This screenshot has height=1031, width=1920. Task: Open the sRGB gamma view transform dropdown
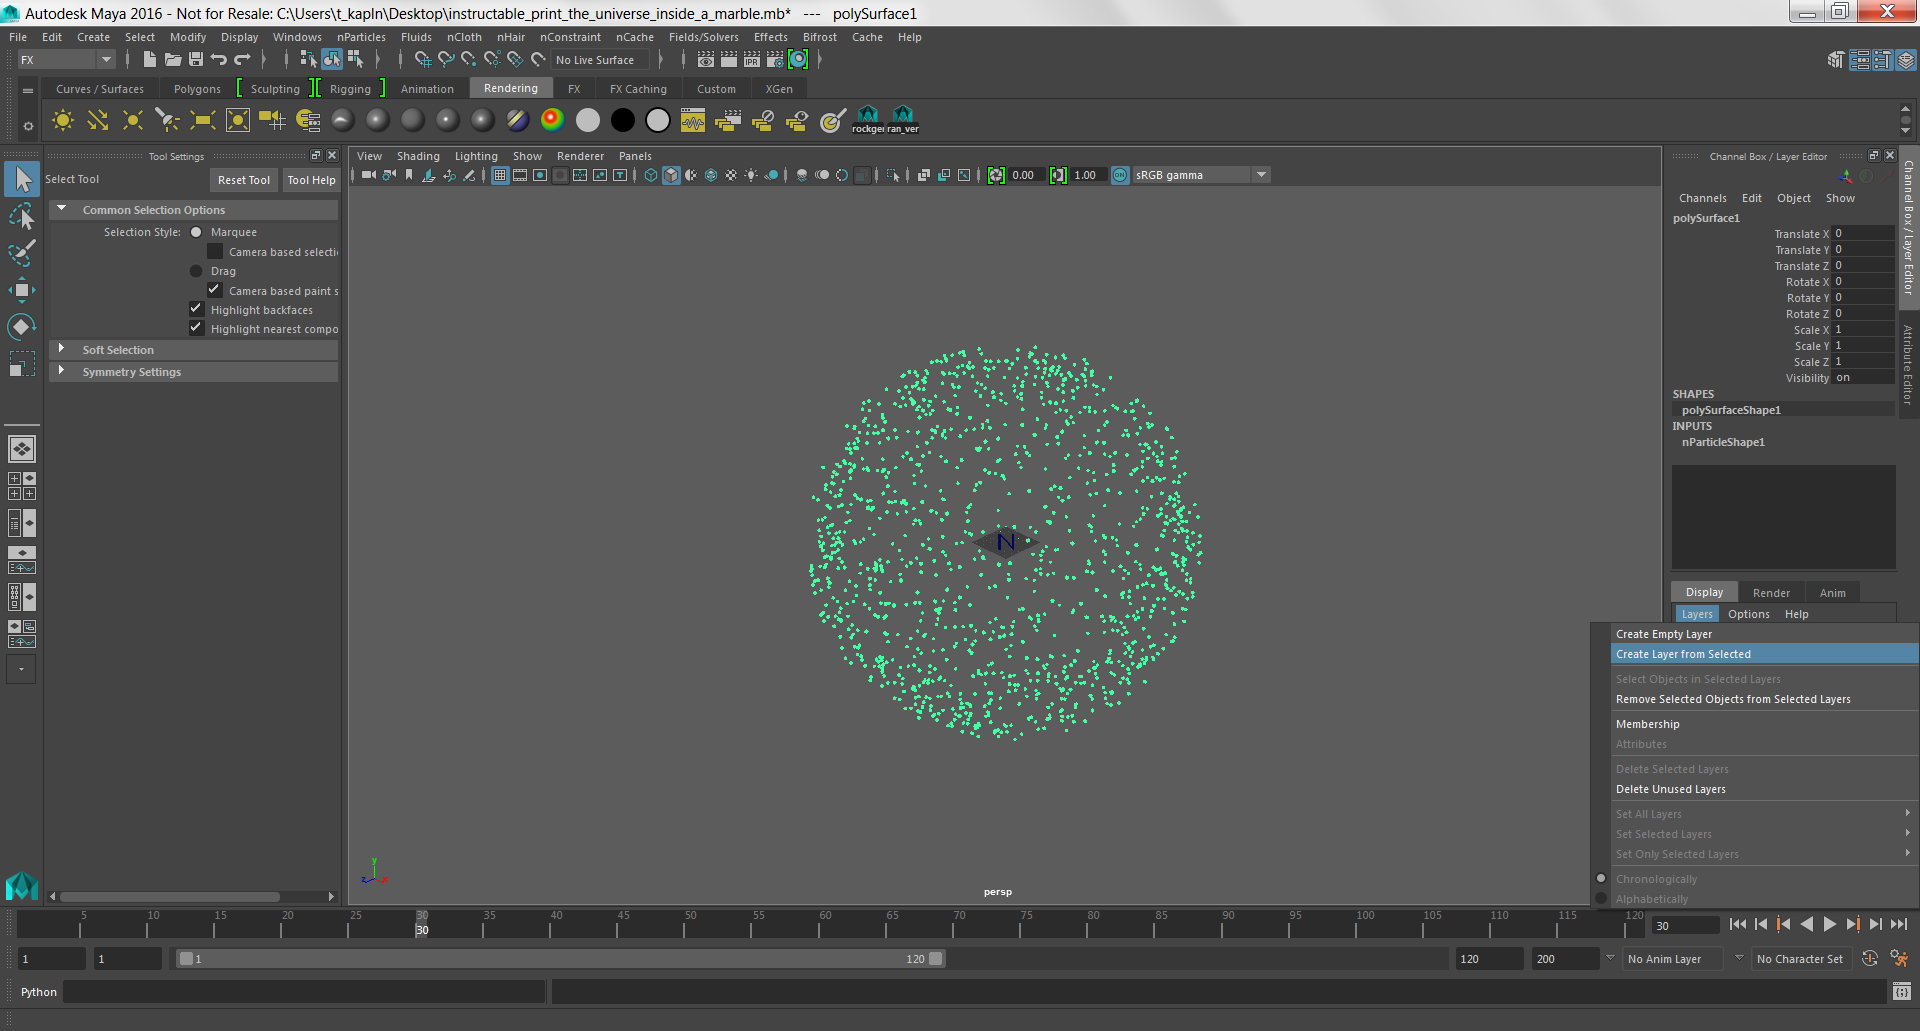point(1201,175)
